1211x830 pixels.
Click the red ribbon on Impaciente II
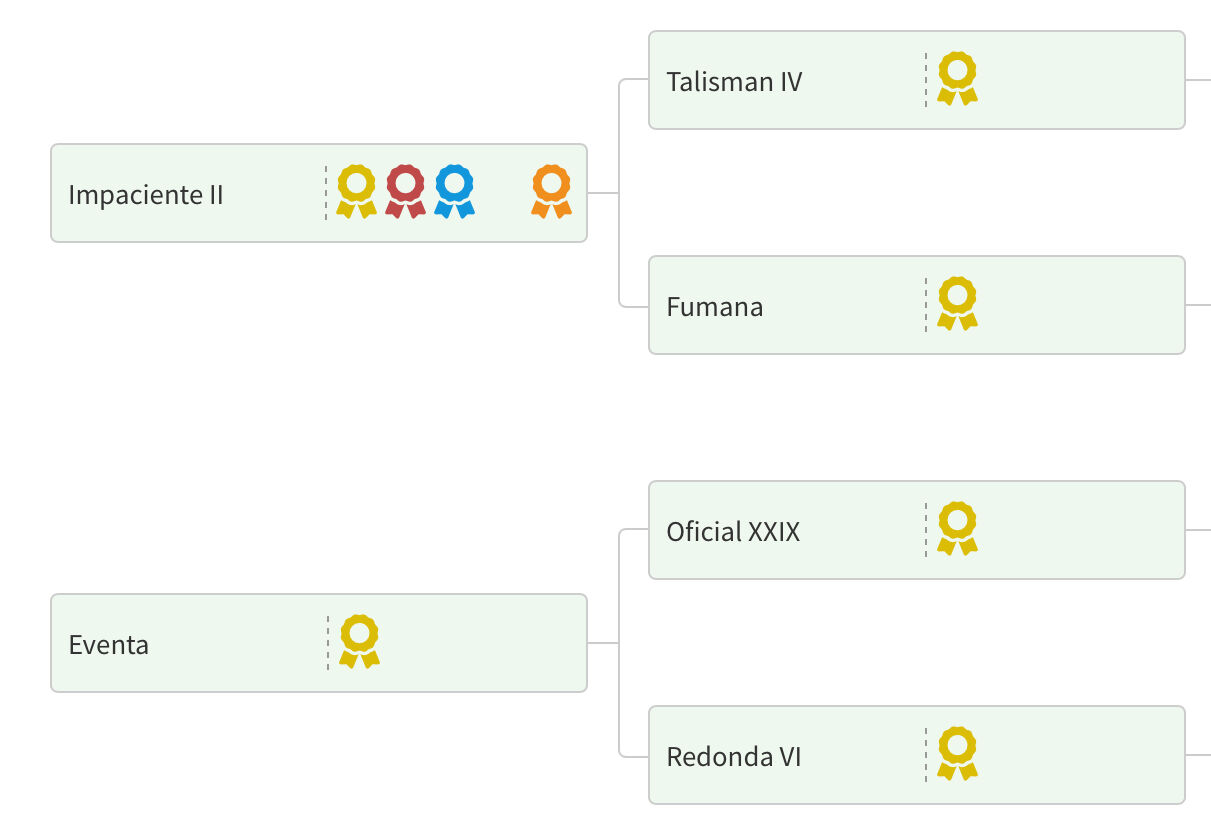click(405, 191)
